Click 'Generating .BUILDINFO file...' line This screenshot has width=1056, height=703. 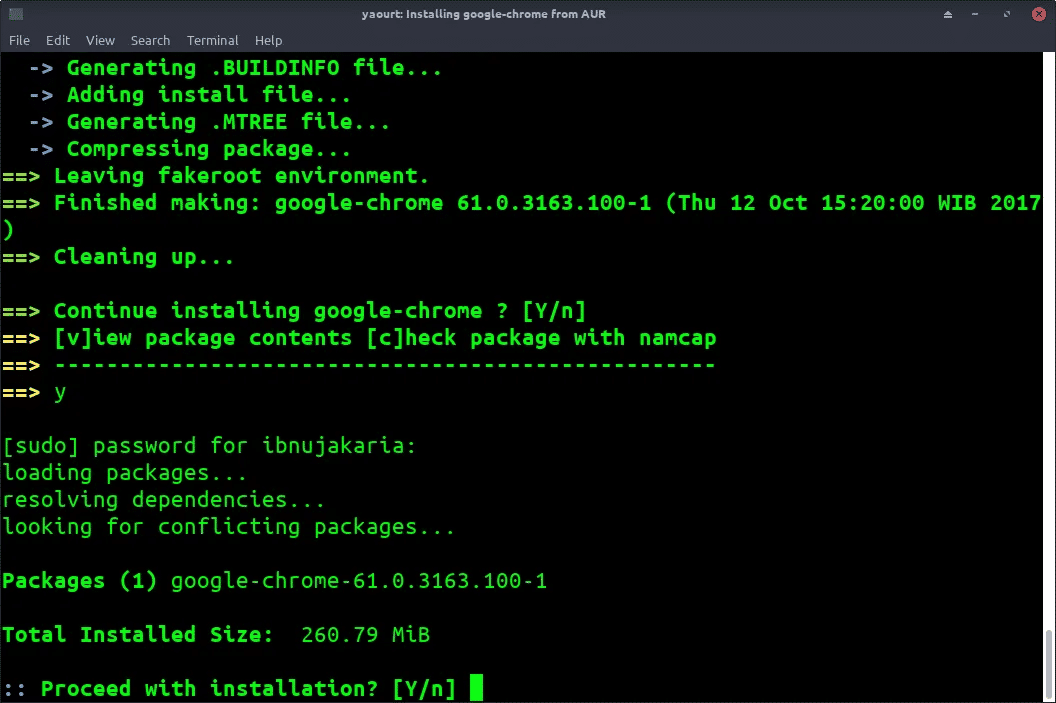235,68
